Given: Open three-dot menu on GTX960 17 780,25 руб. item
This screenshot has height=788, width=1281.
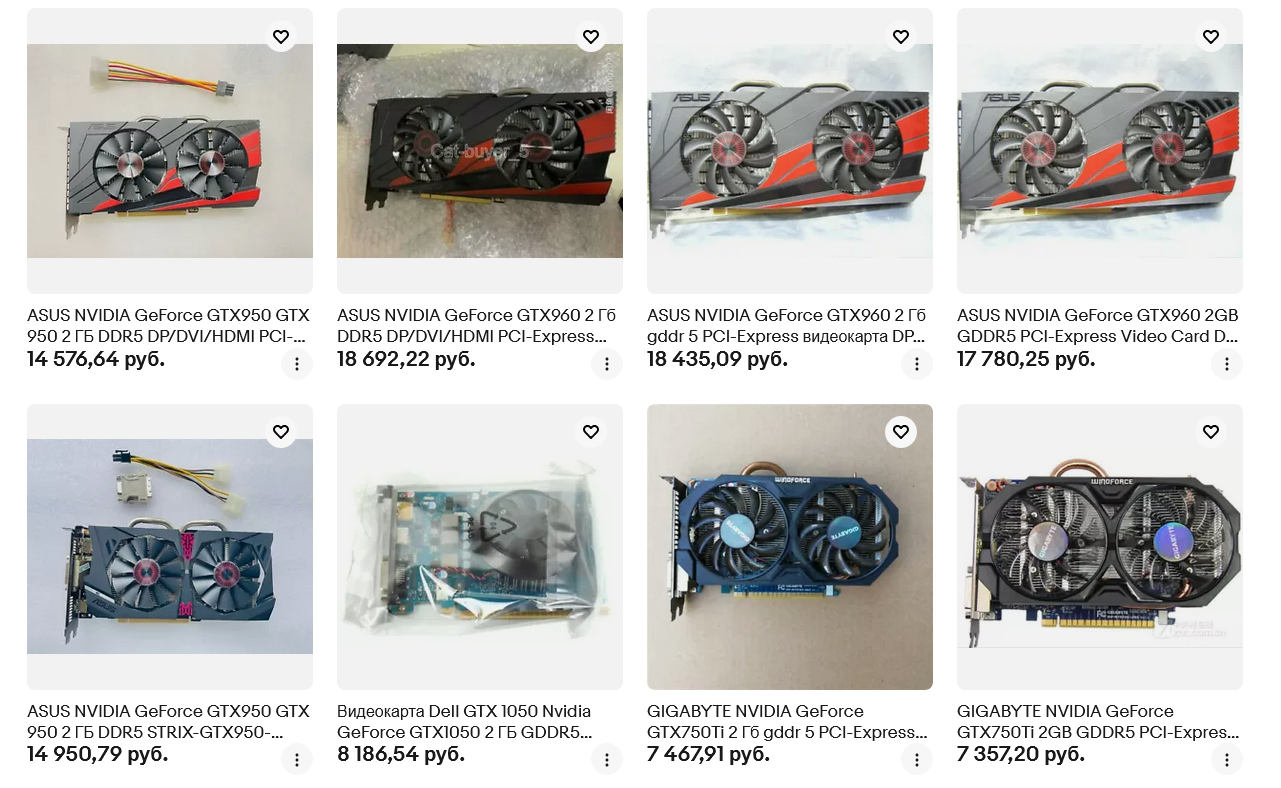Looking at the screenshot, I should [x=1227, y=364].
